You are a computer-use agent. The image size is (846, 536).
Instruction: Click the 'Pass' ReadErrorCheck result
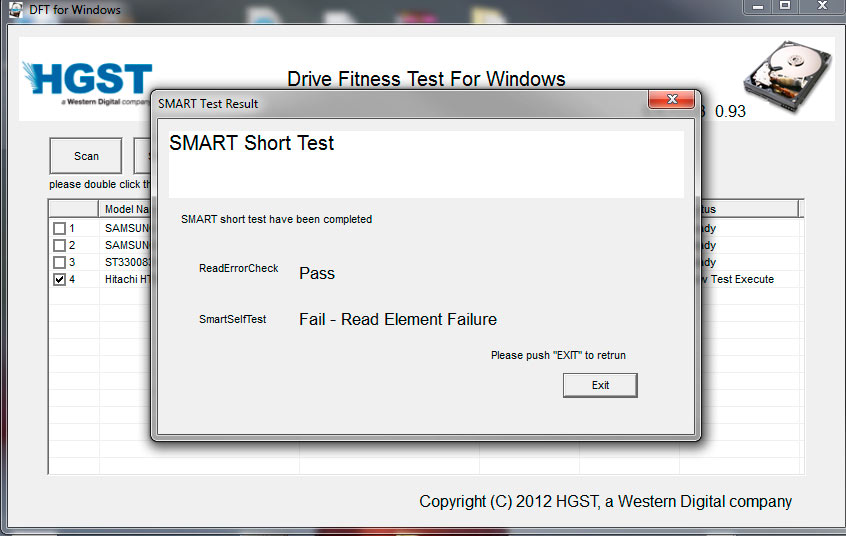coord(317,273)
